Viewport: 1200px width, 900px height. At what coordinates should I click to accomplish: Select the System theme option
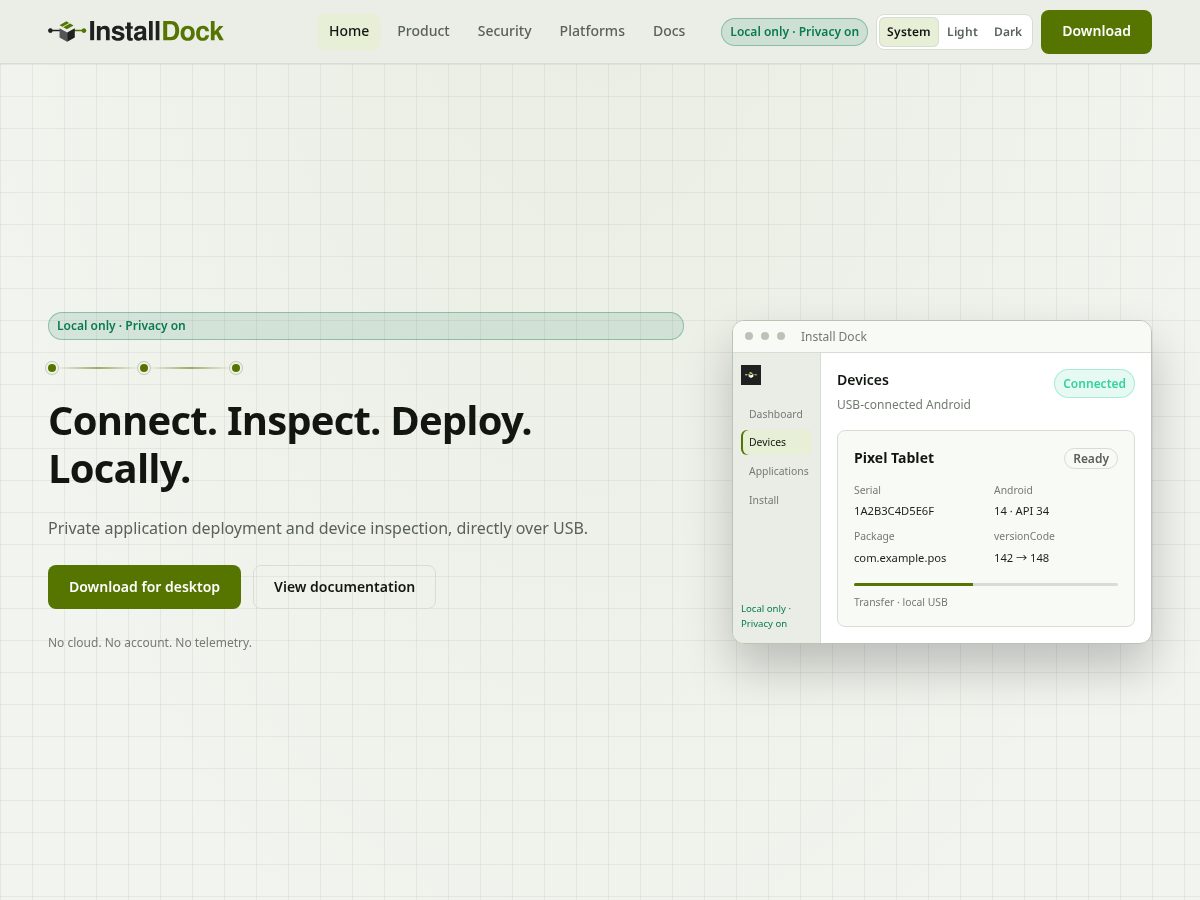point(908,32)
